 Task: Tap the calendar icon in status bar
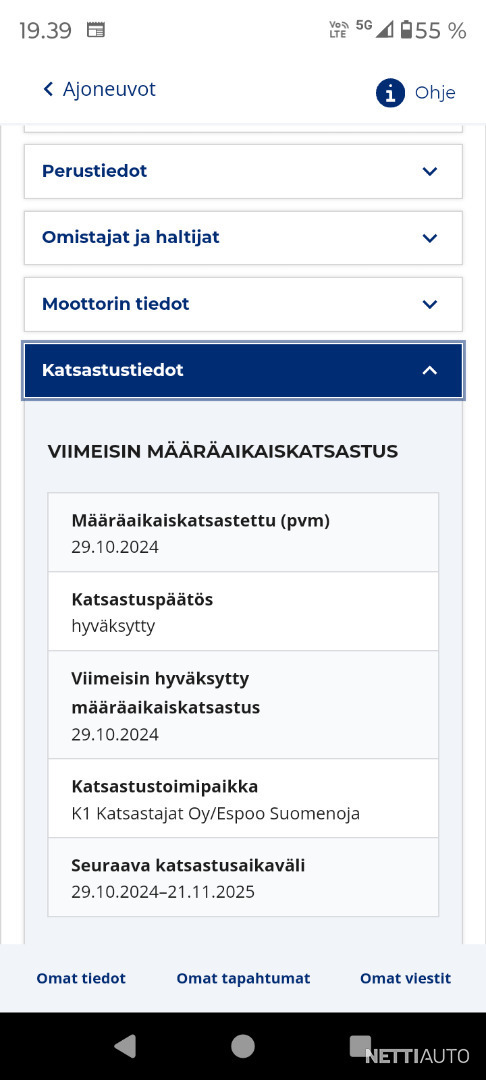pyautogui.click(x=96, y=30)
